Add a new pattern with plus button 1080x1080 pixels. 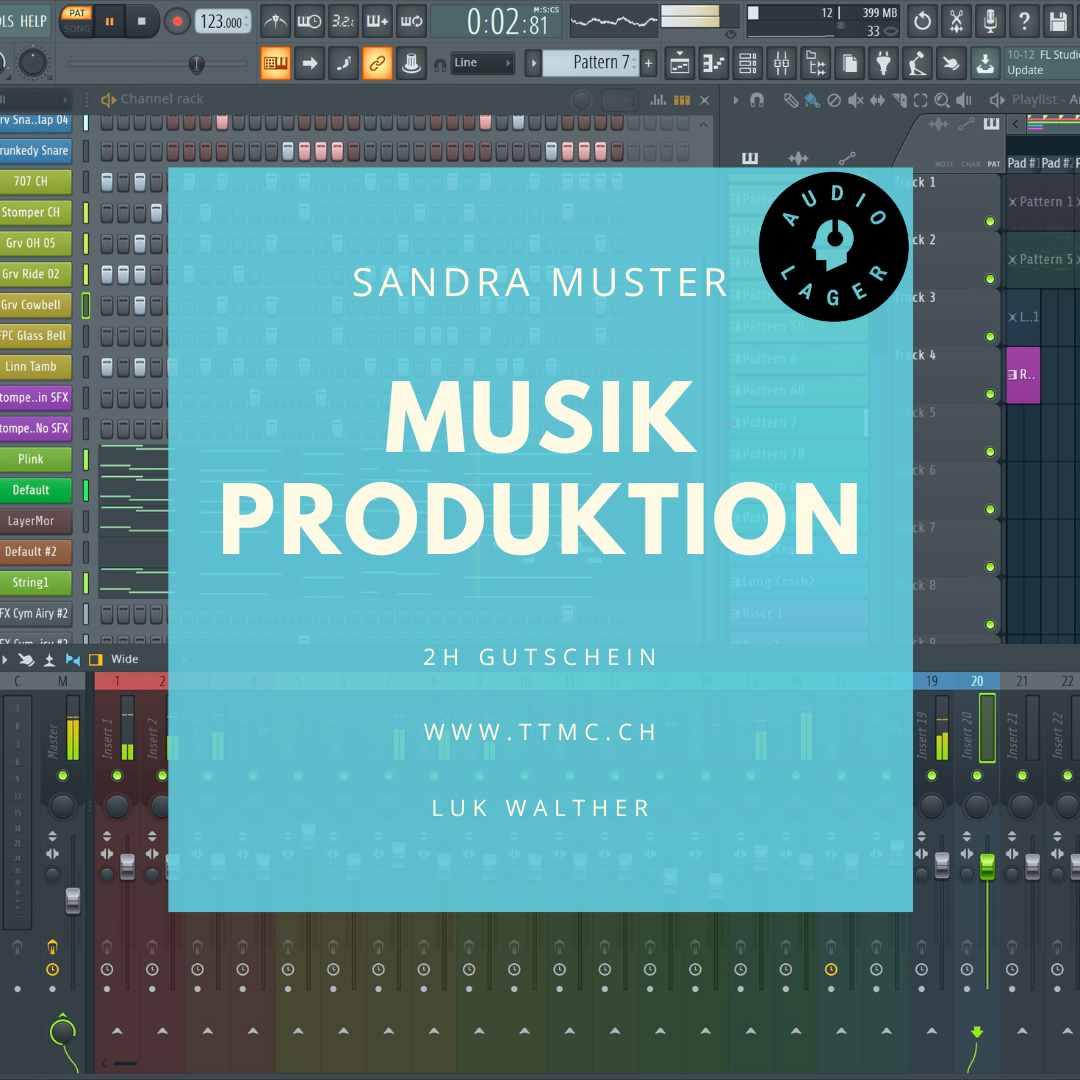[x=648, y=63]
